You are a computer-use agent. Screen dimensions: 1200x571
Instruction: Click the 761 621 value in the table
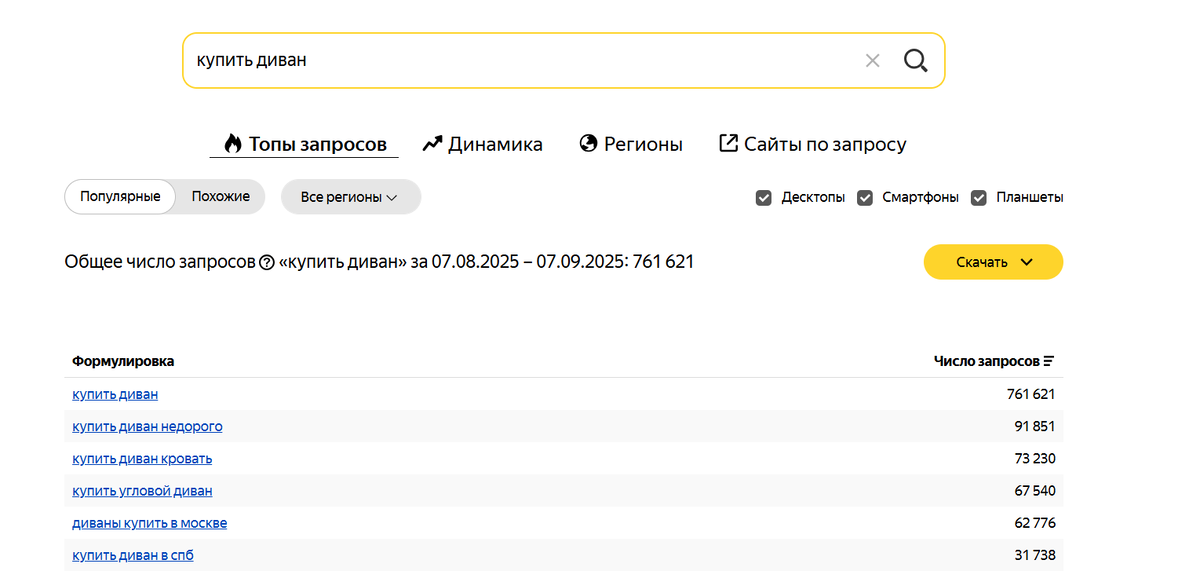point(1031,394)
